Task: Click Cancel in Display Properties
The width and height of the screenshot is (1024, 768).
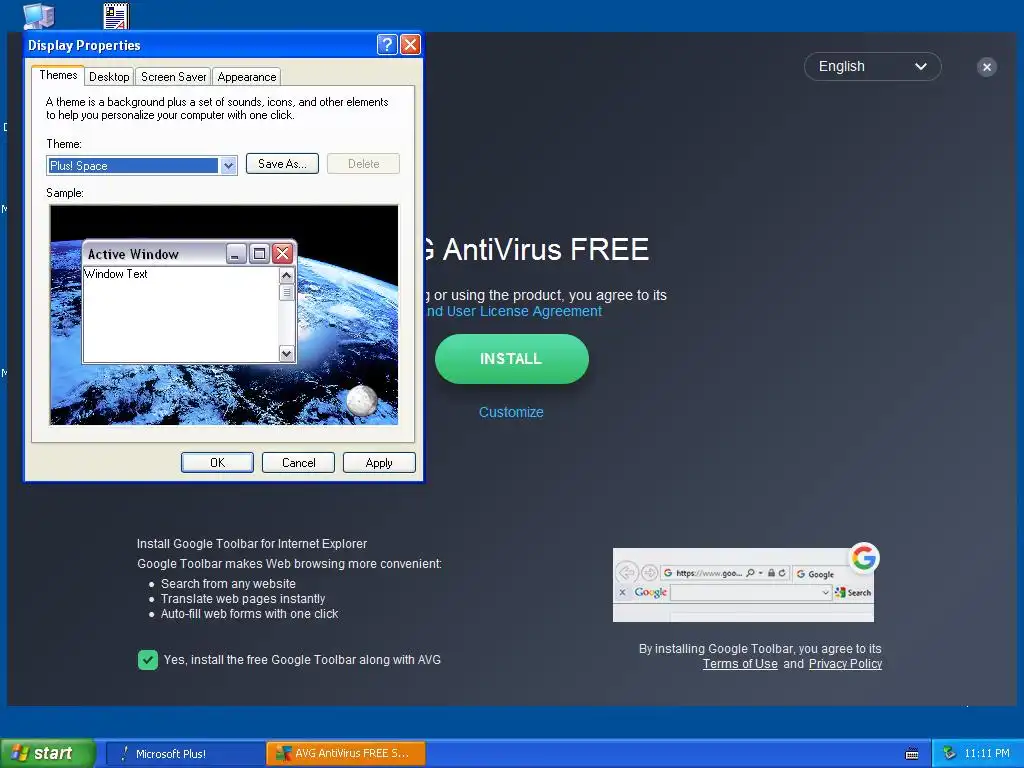Action: (x=298, y=462)
